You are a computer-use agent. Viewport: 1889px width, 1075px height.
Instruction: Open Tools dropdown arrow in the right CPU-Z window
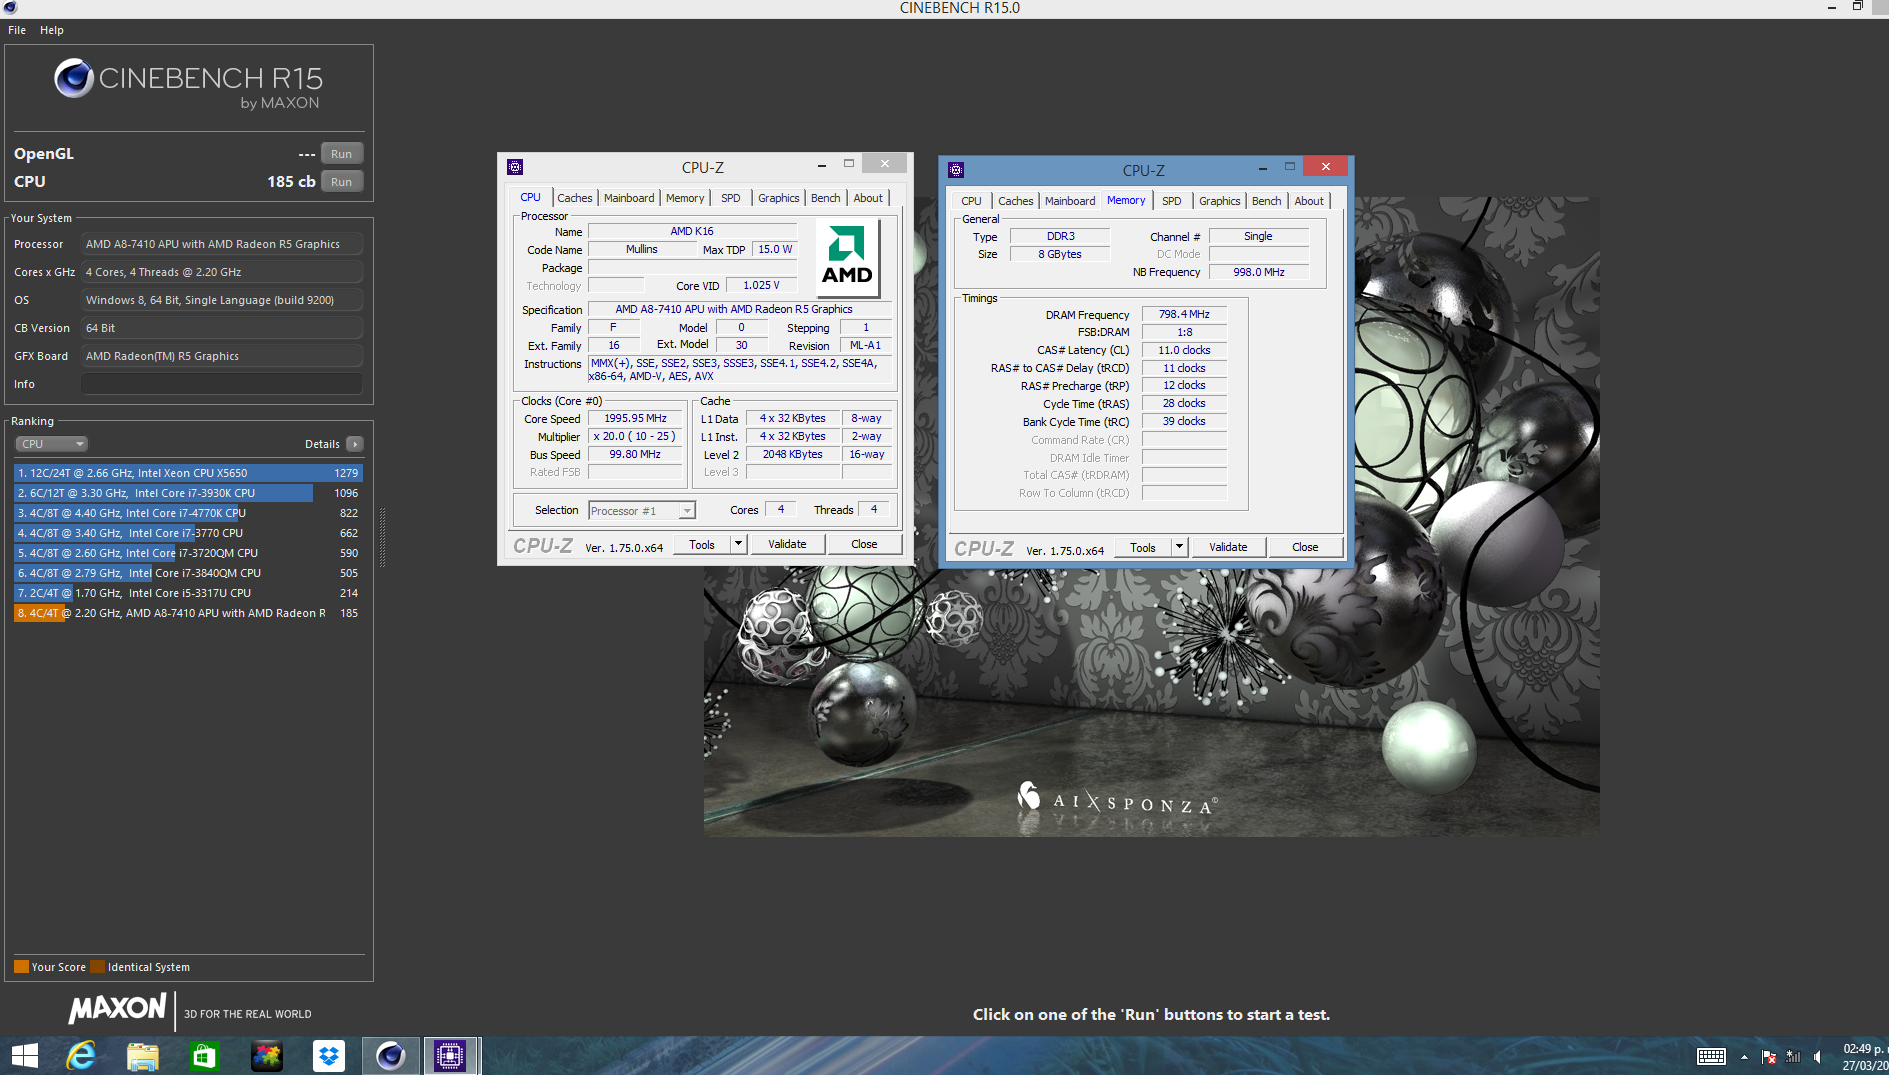click(x=1179, y=548)
